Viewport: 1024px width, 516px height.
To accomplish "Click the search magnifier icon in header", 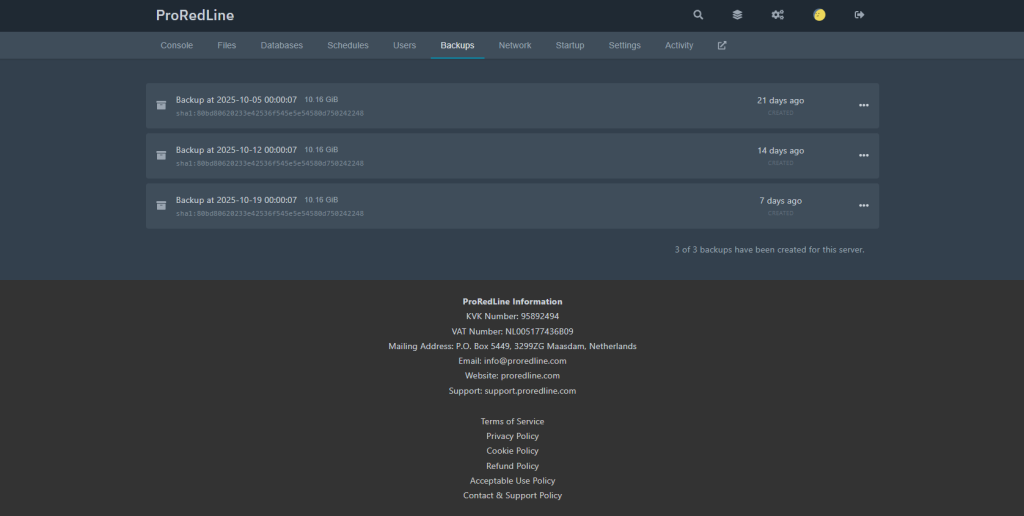I will pyautogui.click(x=698, y=15).
